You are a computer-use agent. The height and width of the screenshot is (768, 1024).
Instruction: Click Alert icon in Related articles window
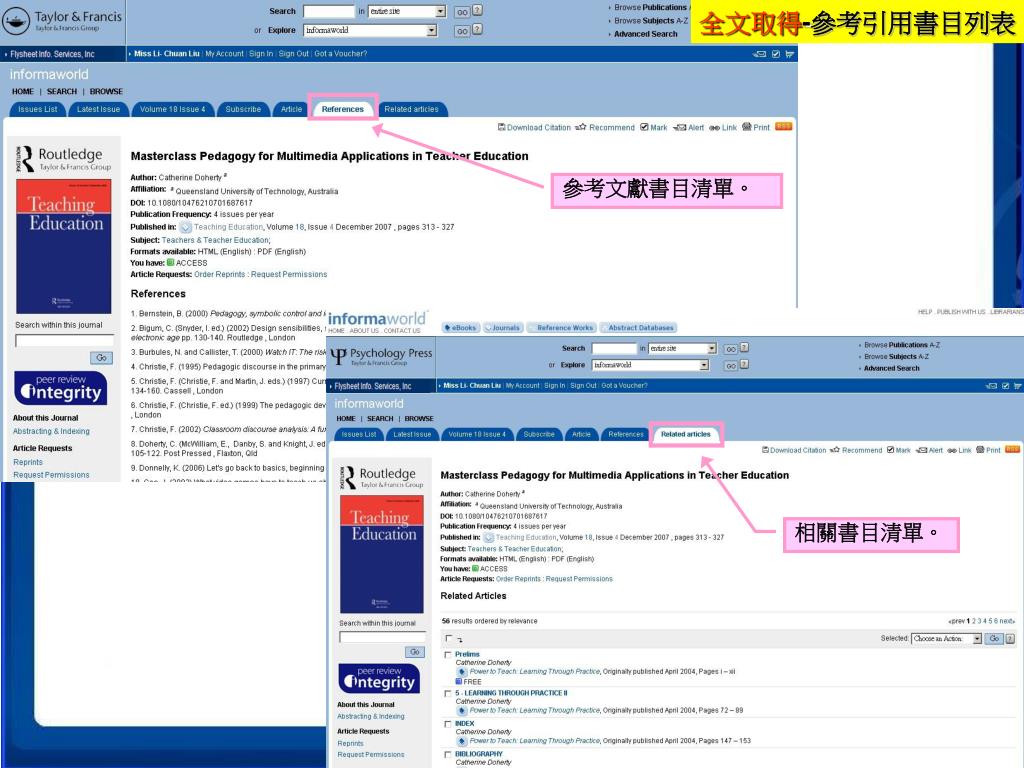click(921, 450)
